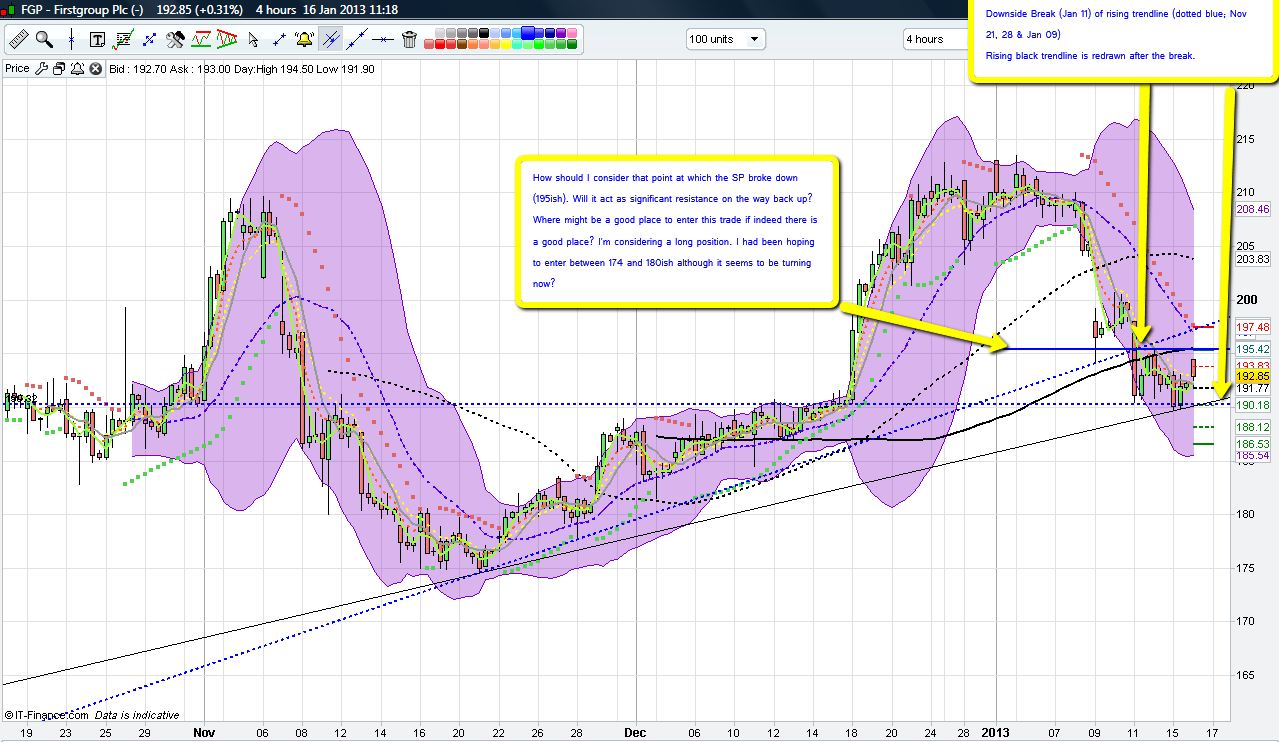Select the arrow pointer cursor tool
1279x742 pixels.
click(253, 40)
